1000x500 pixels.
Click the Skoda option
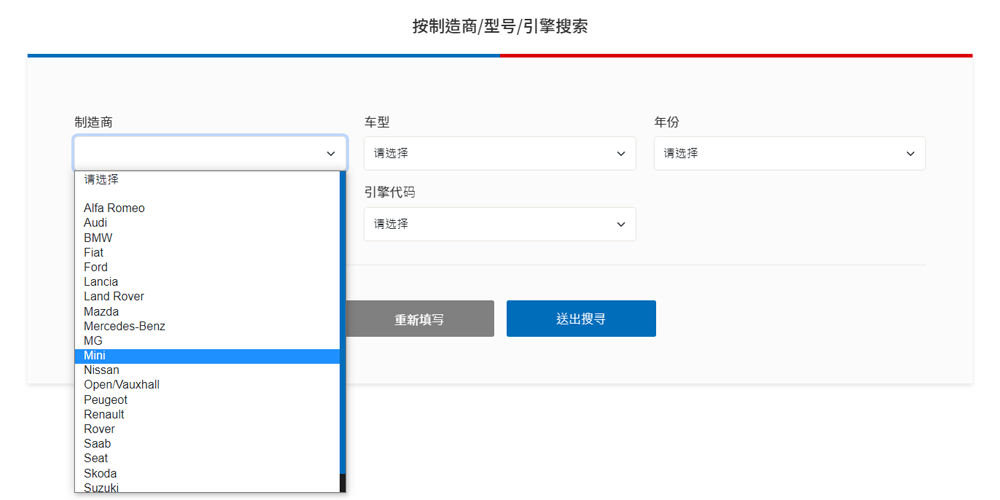(x=207, y=473)
